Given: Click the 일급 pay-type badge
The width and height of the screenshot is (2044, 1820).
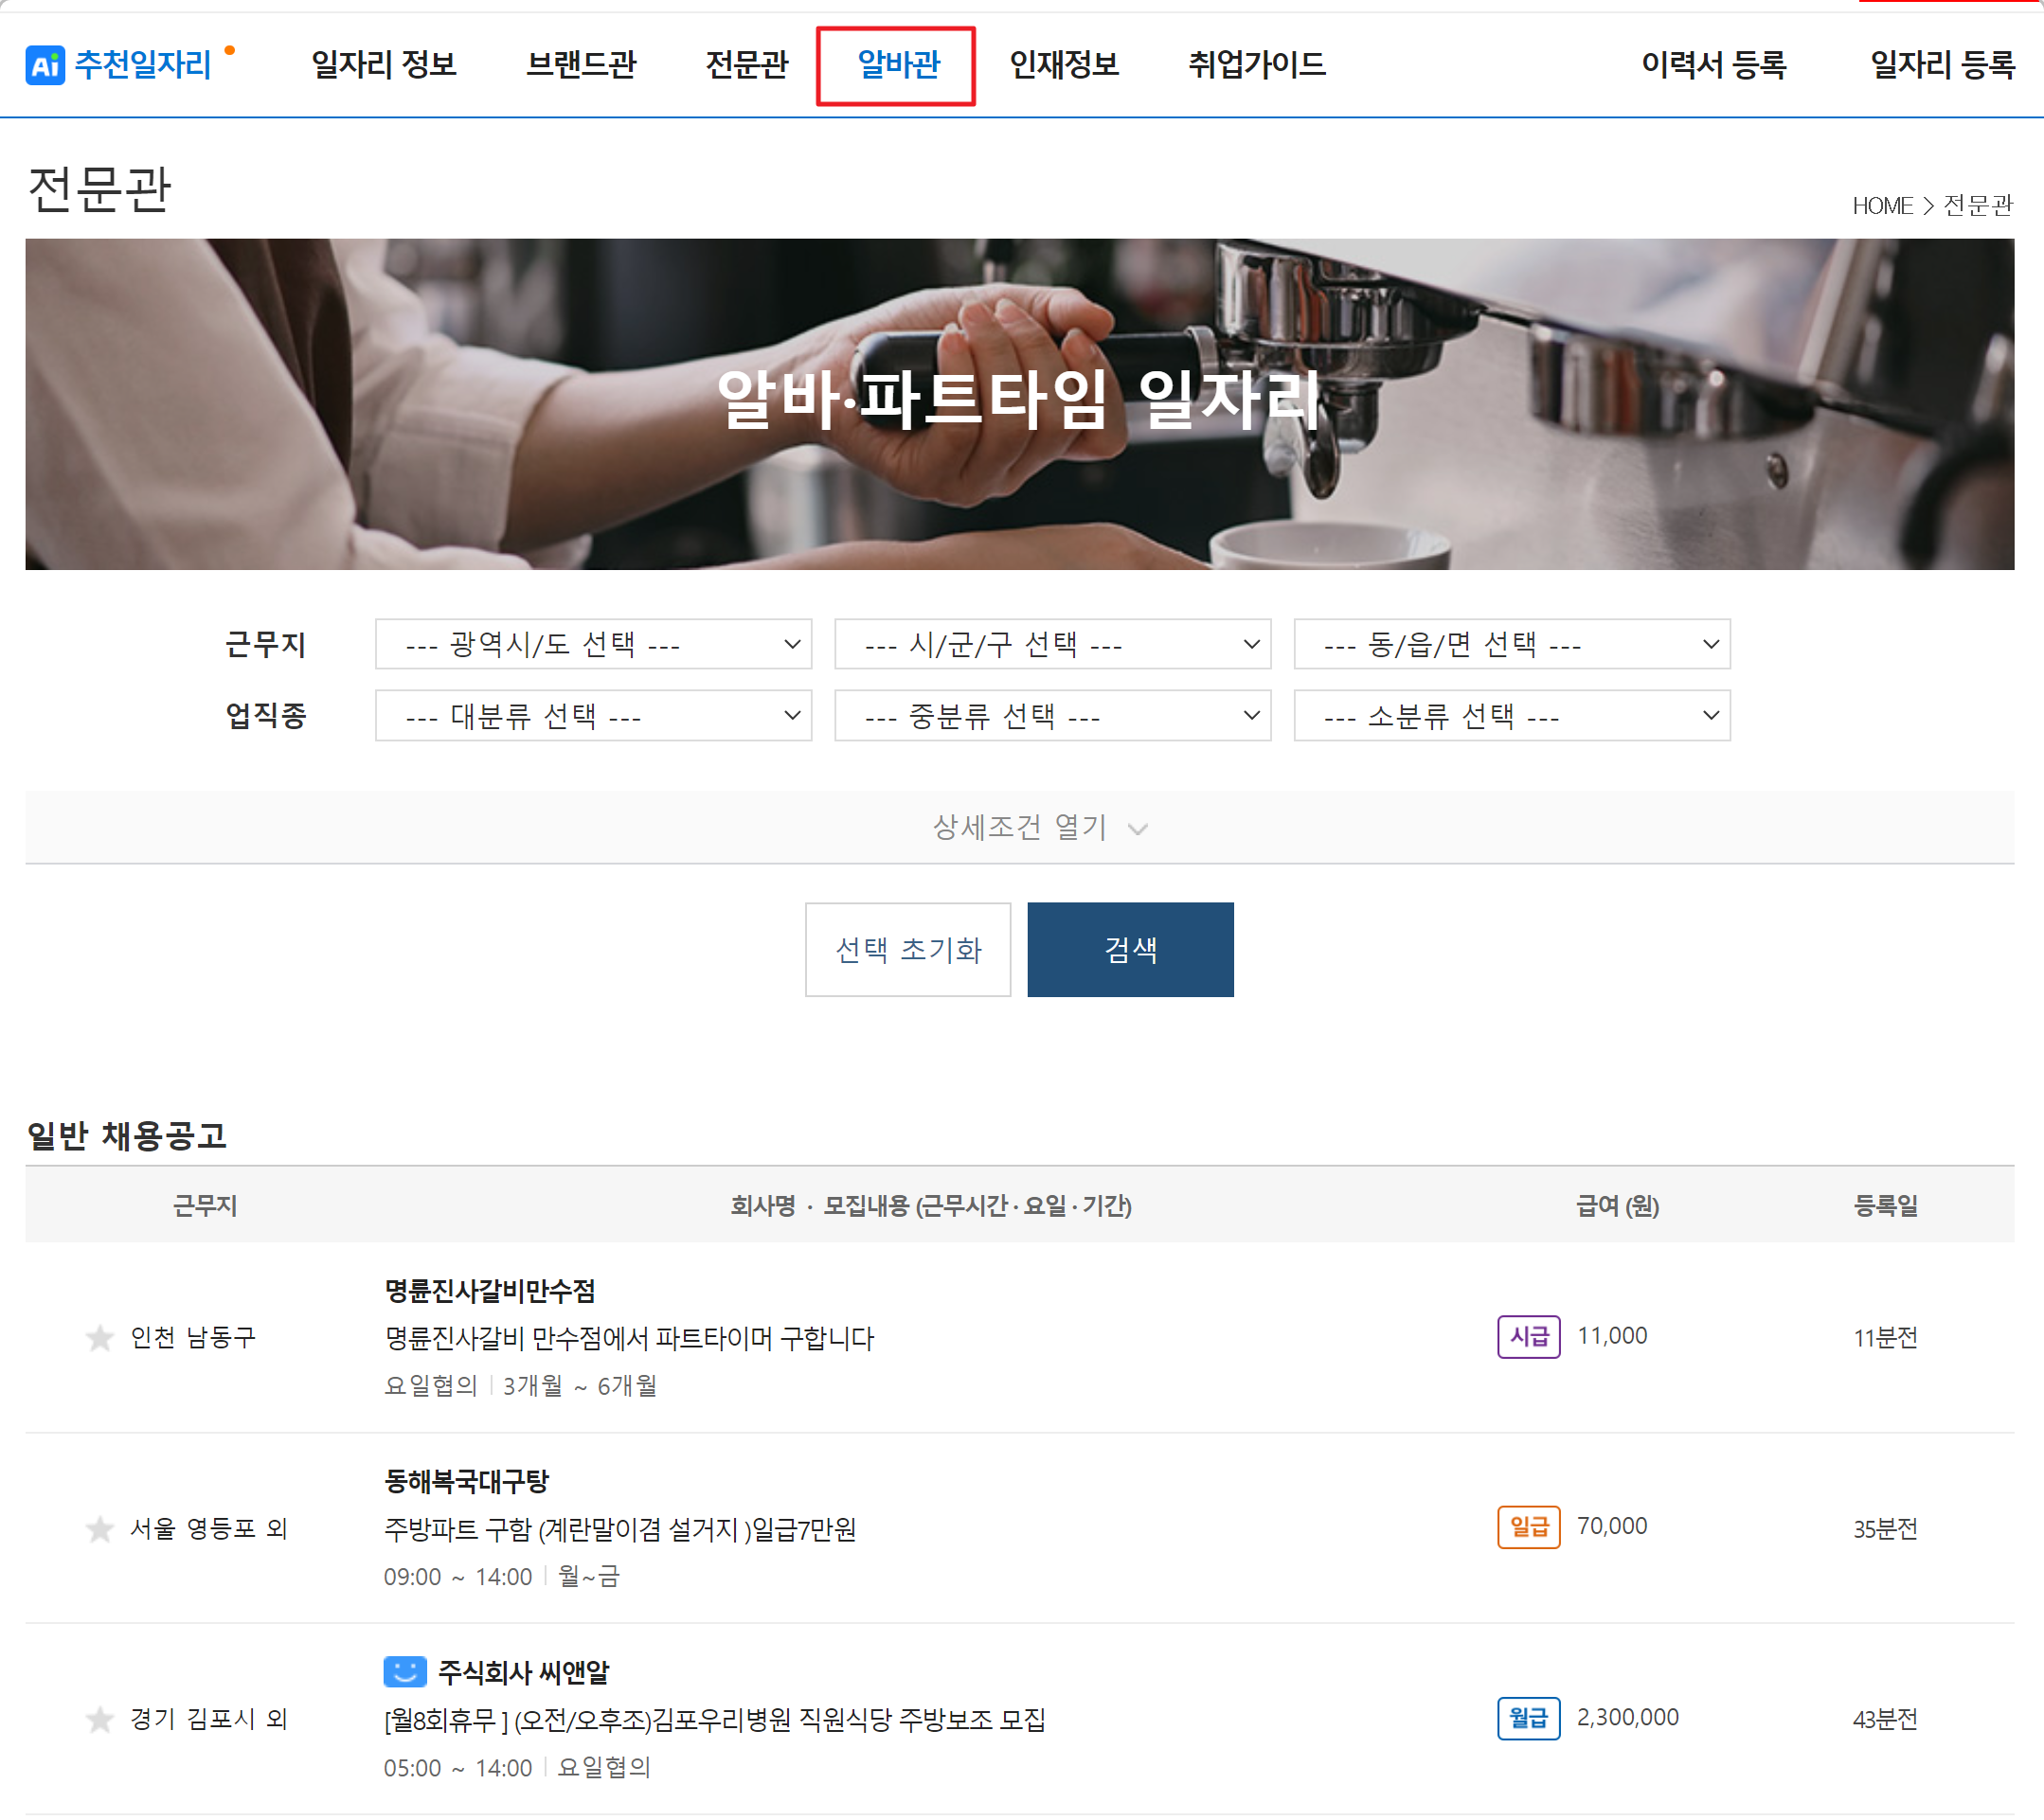Looking at the screenshot, I should pos(1528,1527).
